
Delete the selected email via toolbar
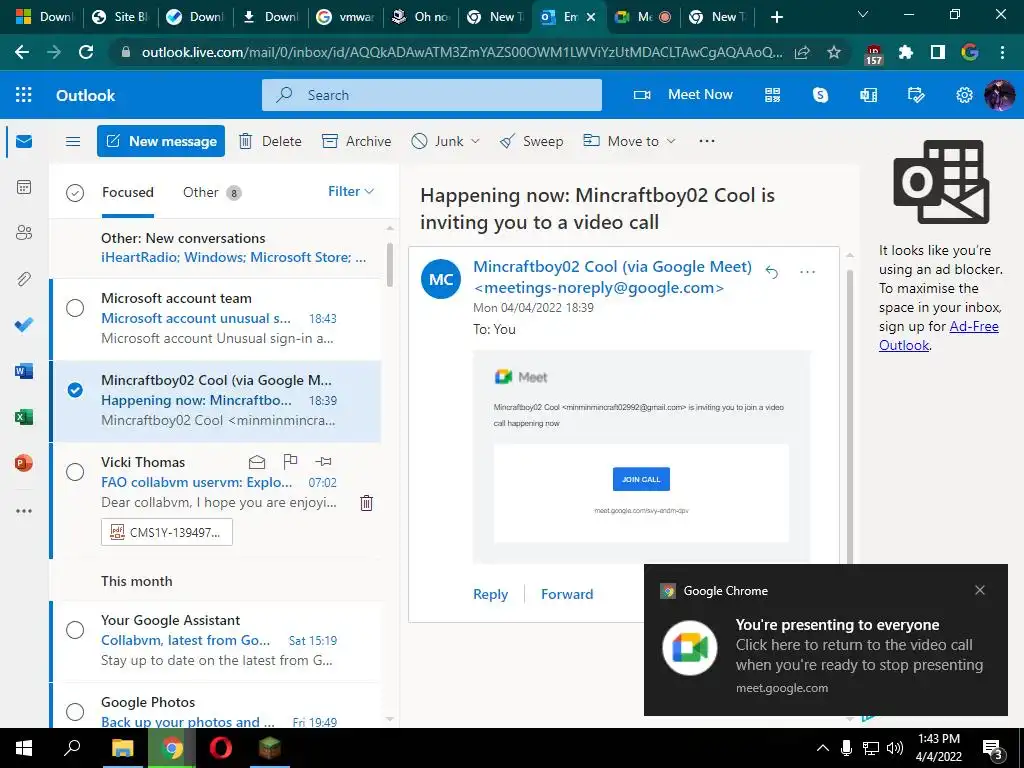coord(270,141)
